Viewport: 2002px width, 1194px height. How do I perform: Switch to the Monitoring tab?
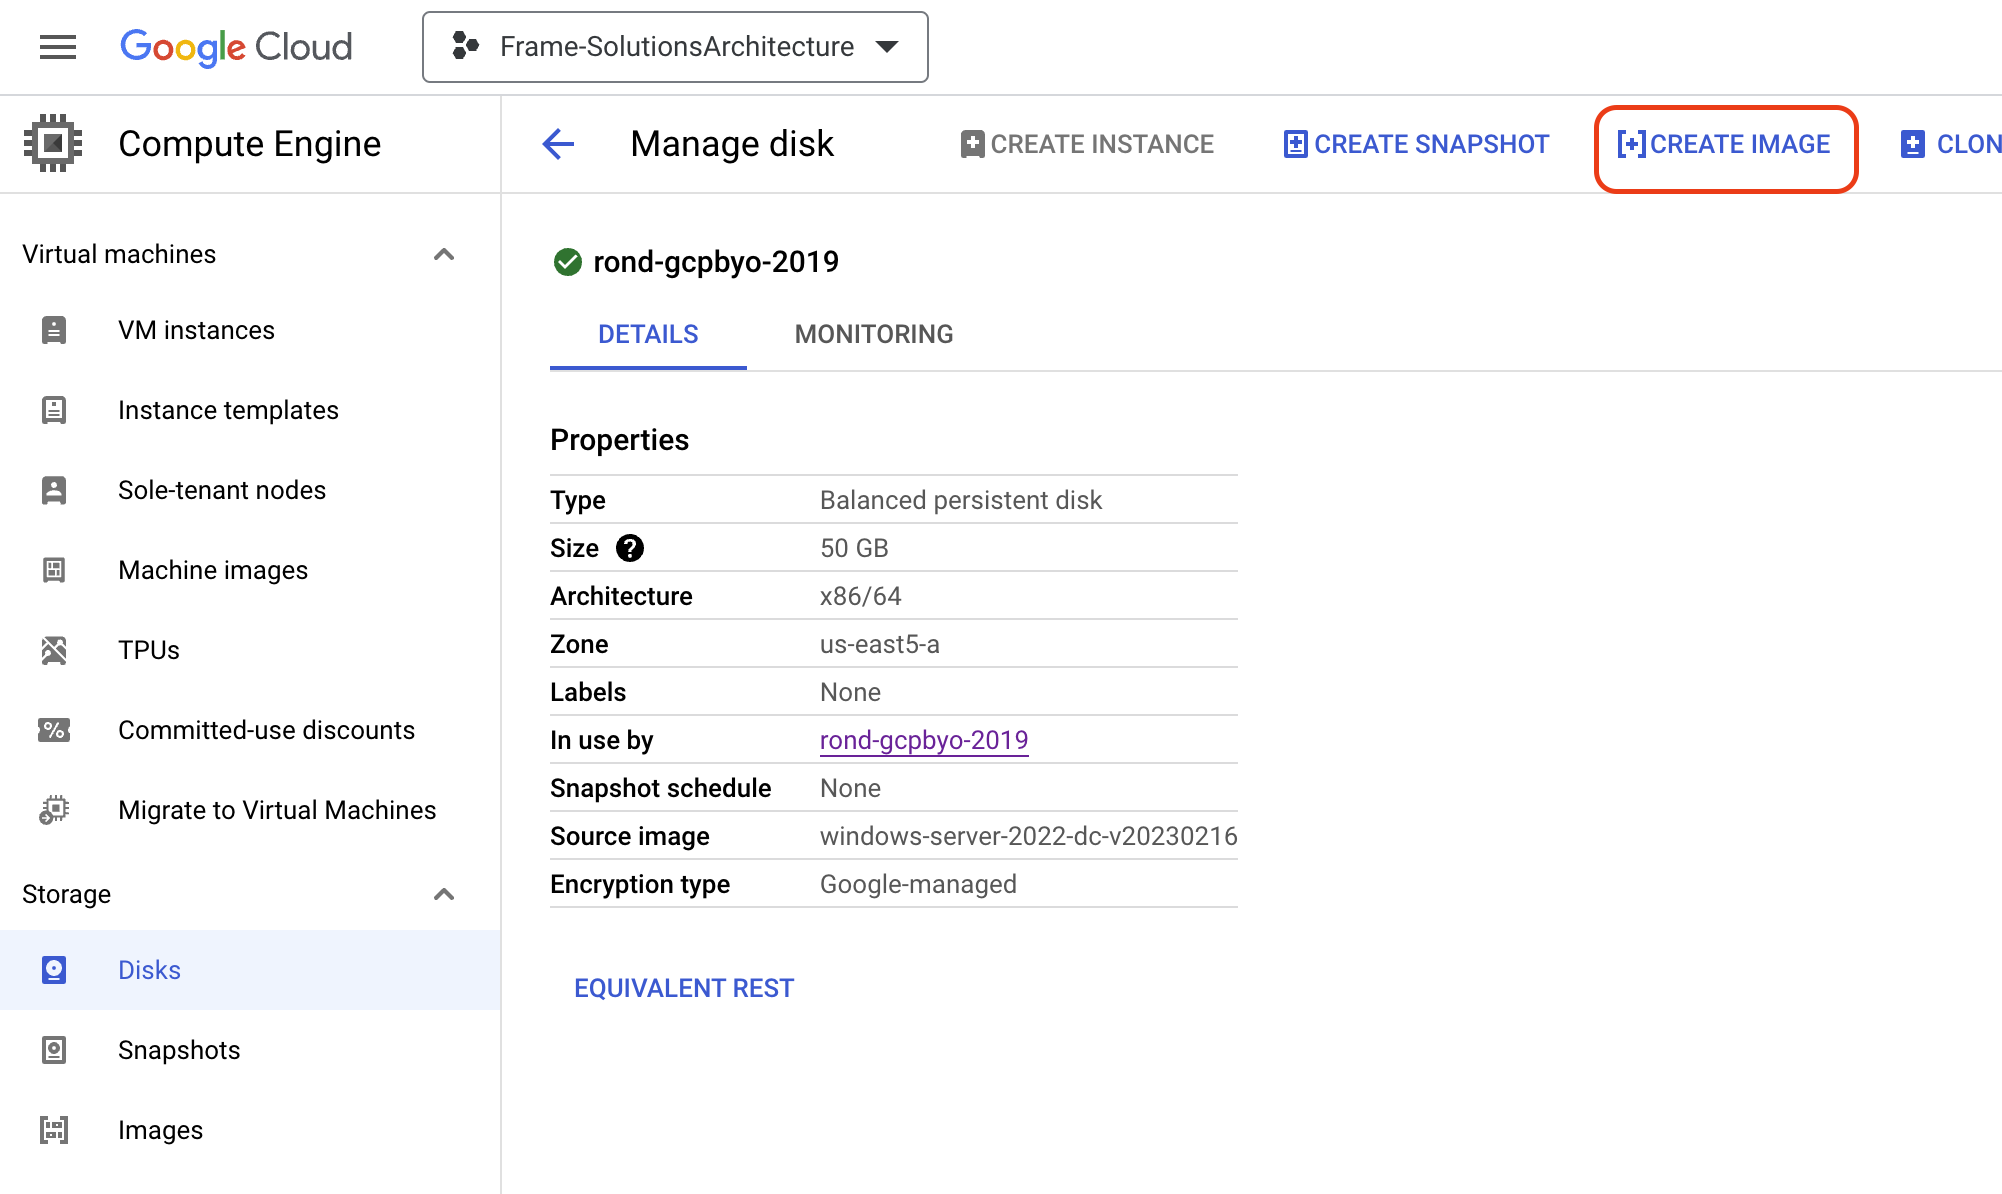tap(873, 333)
